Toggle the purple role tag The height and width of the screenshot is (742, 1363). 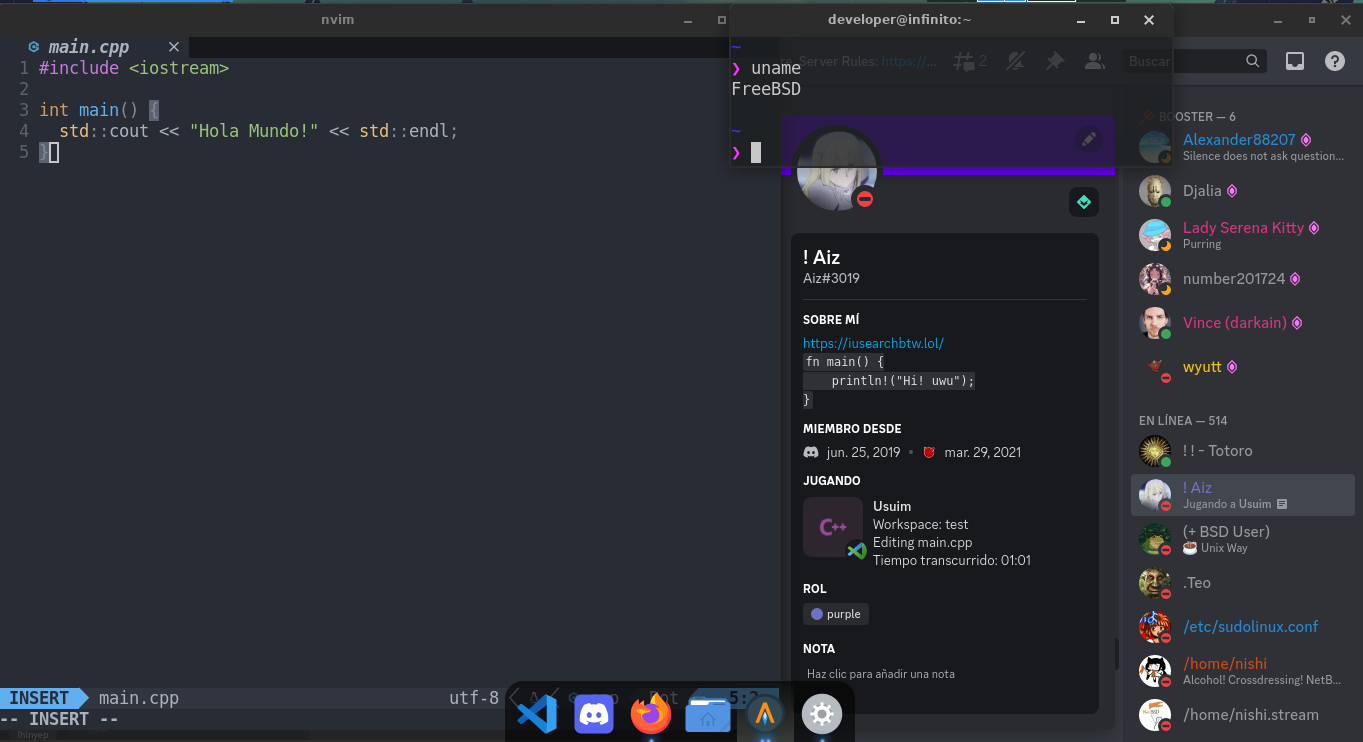(836, 614)
